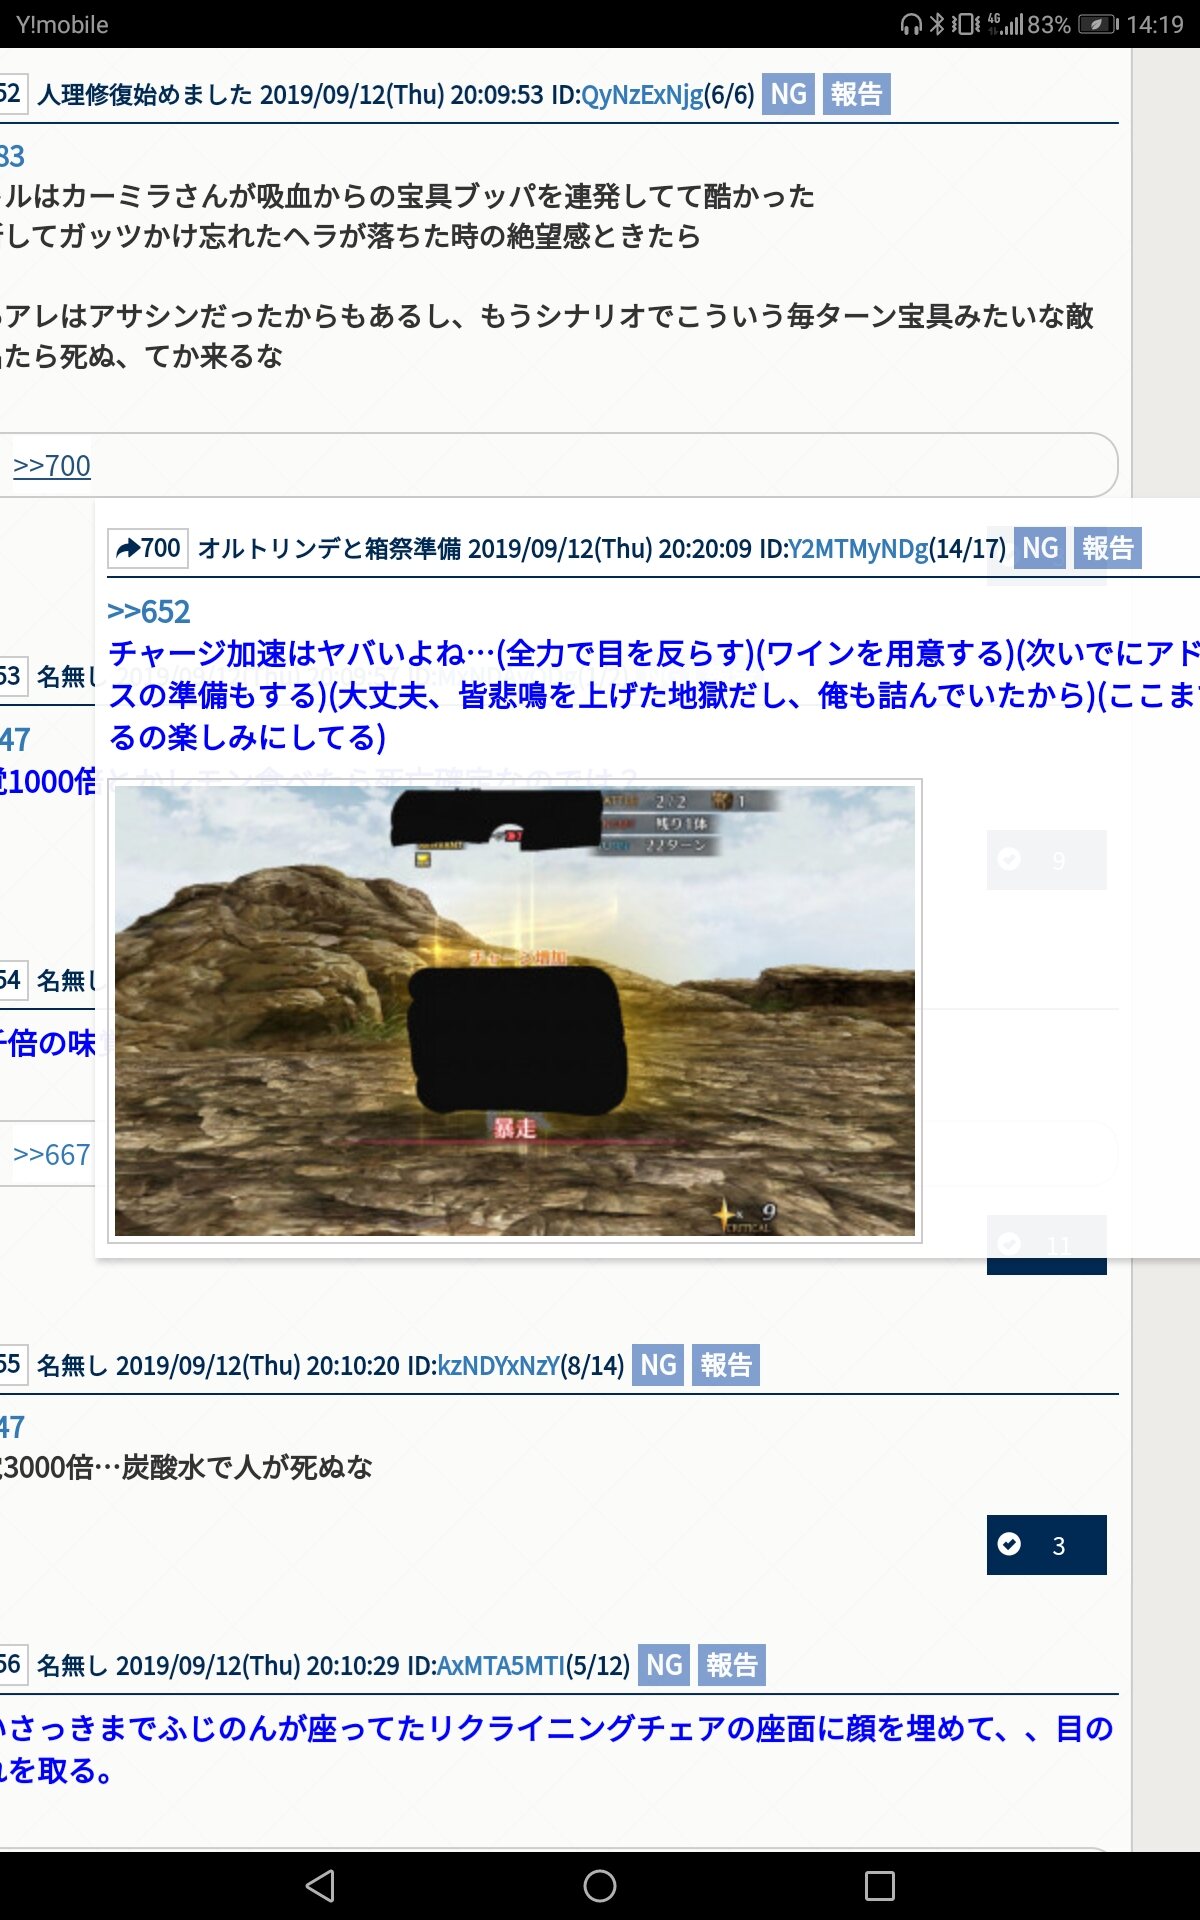Tap 報告 button on post 700 popup

click(1107, 548)
